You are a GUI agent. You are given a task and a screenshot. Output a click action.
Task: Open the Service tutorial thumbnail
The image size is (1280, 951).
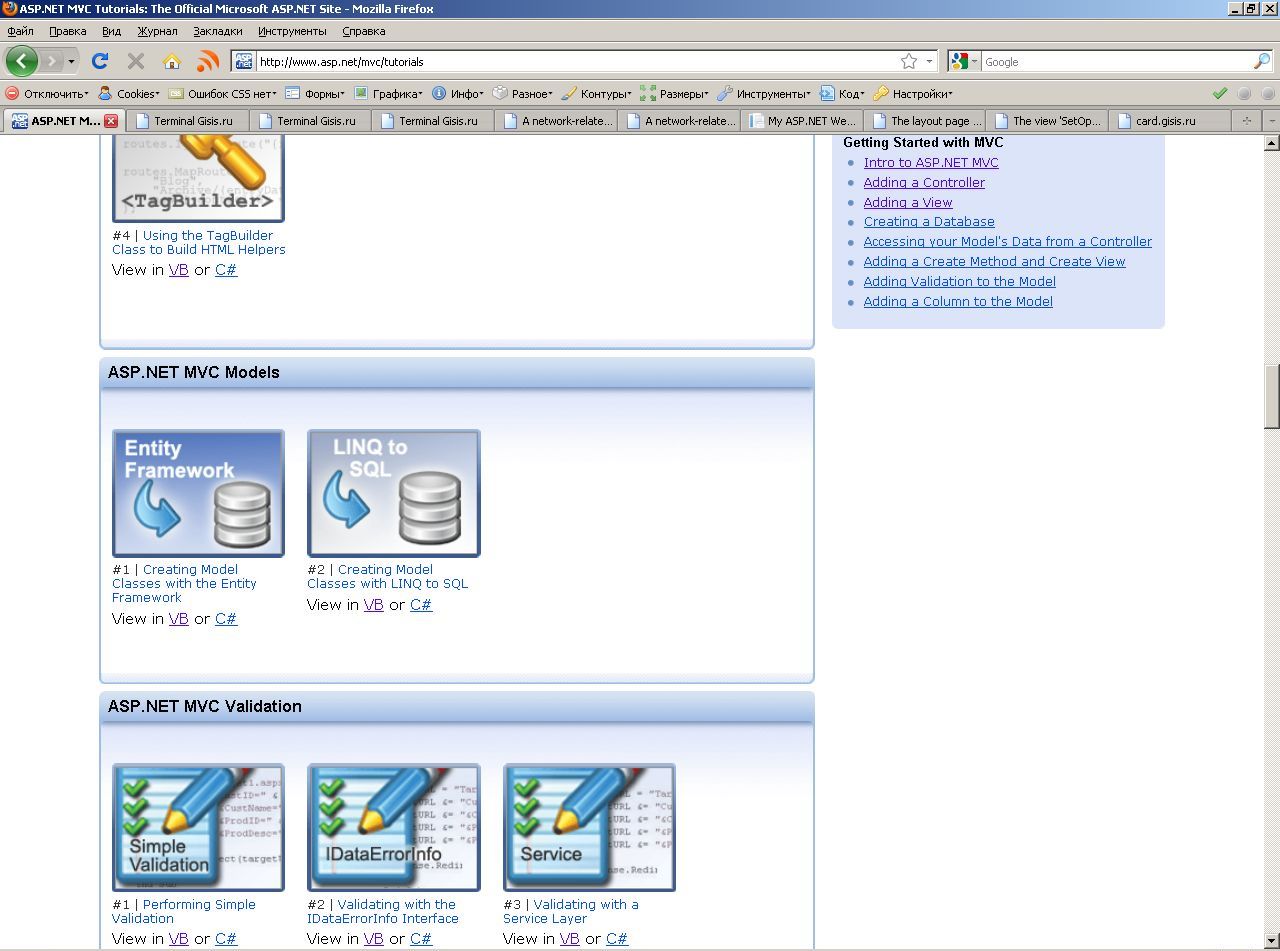click(x=589, y=827)
